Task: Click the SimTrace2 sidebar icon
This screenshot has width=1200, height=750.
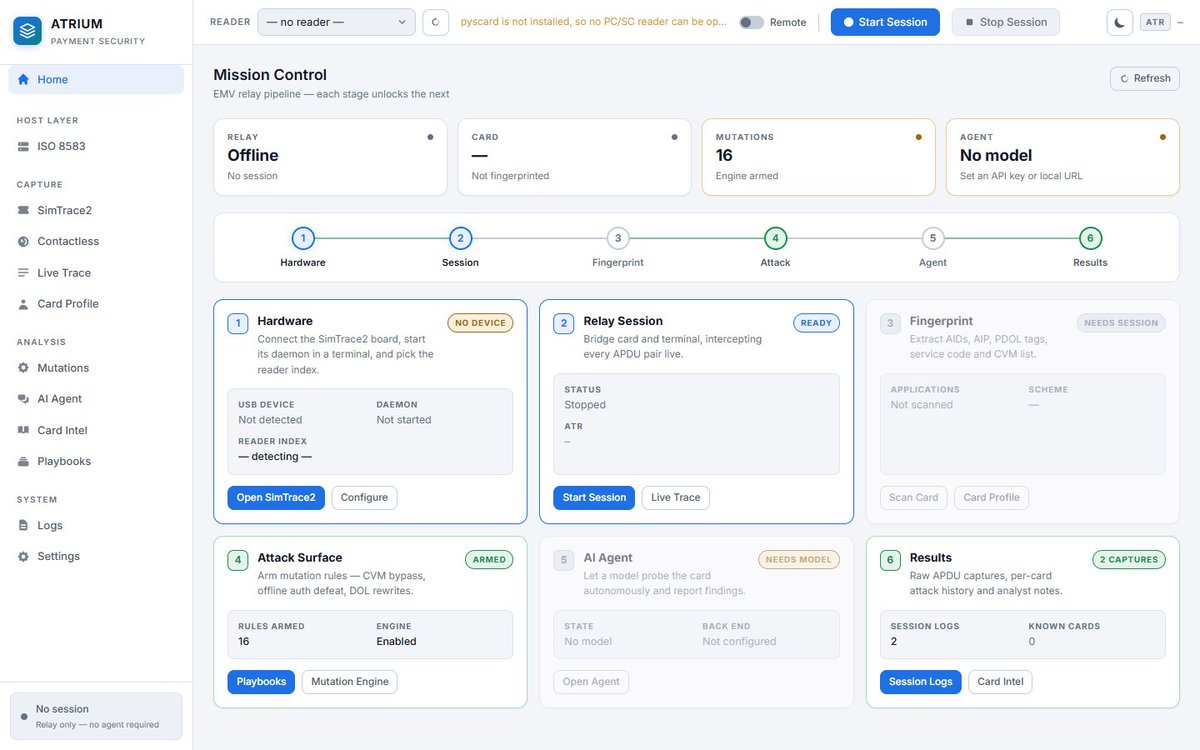Action: tap(24, 211)
